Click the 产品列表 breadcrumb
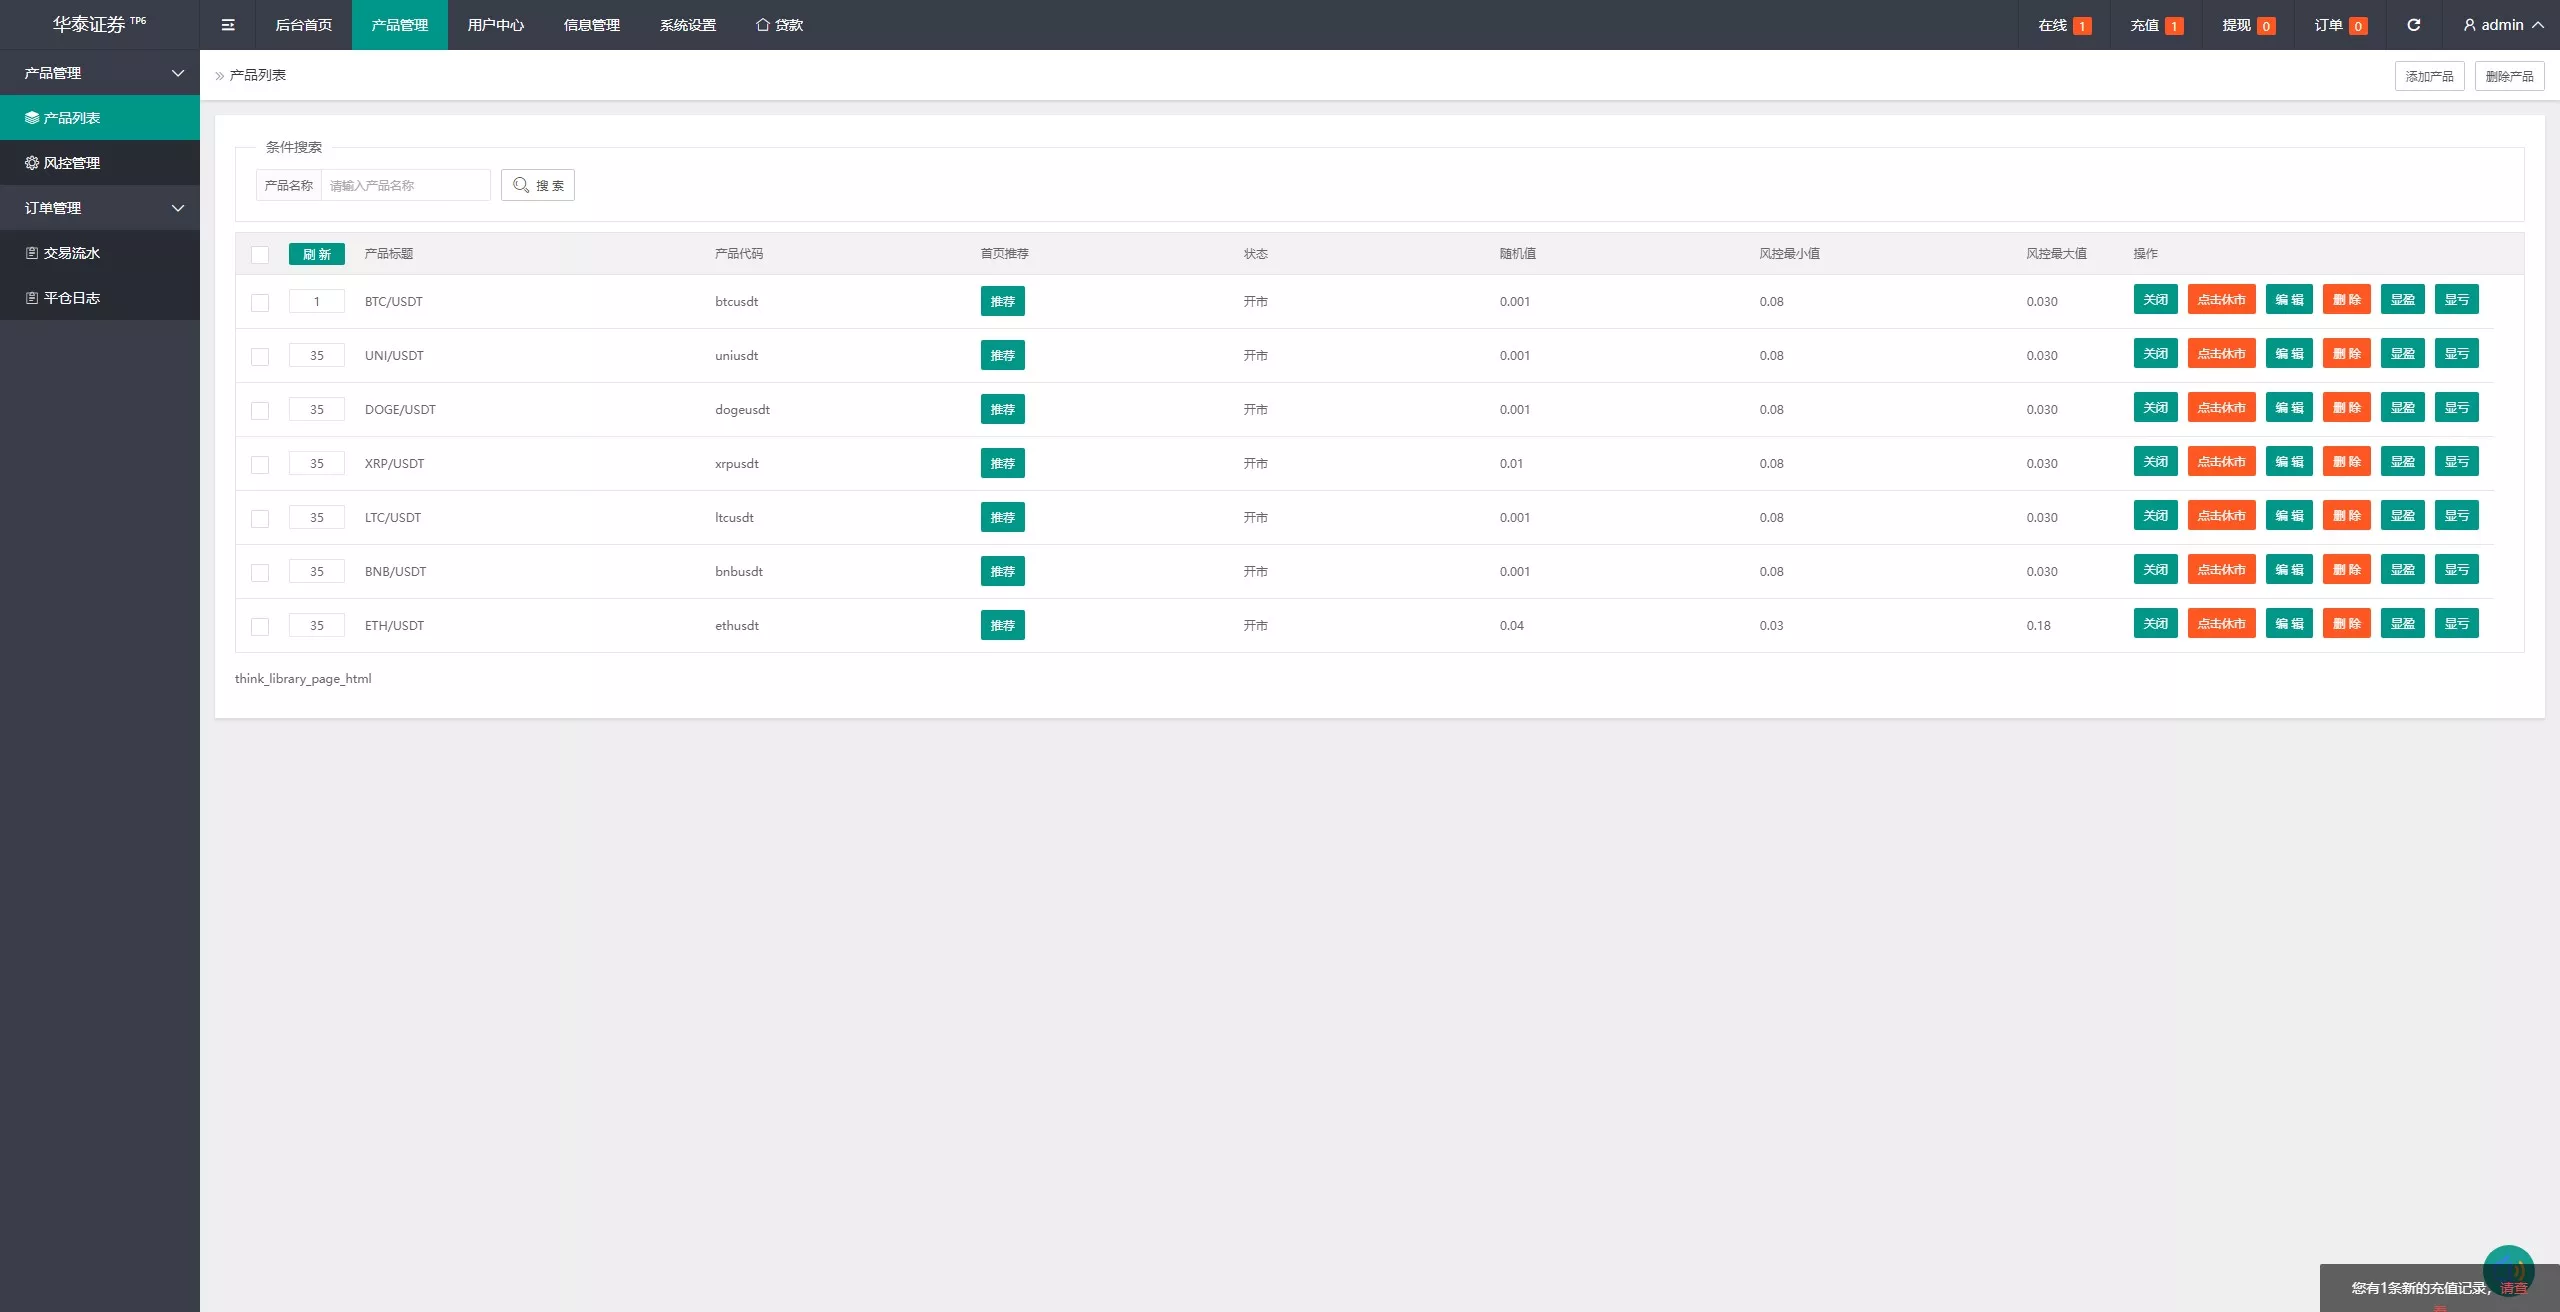This screenshot has width=2560, height=1312. pyautogui.click(x=257, y=75)
